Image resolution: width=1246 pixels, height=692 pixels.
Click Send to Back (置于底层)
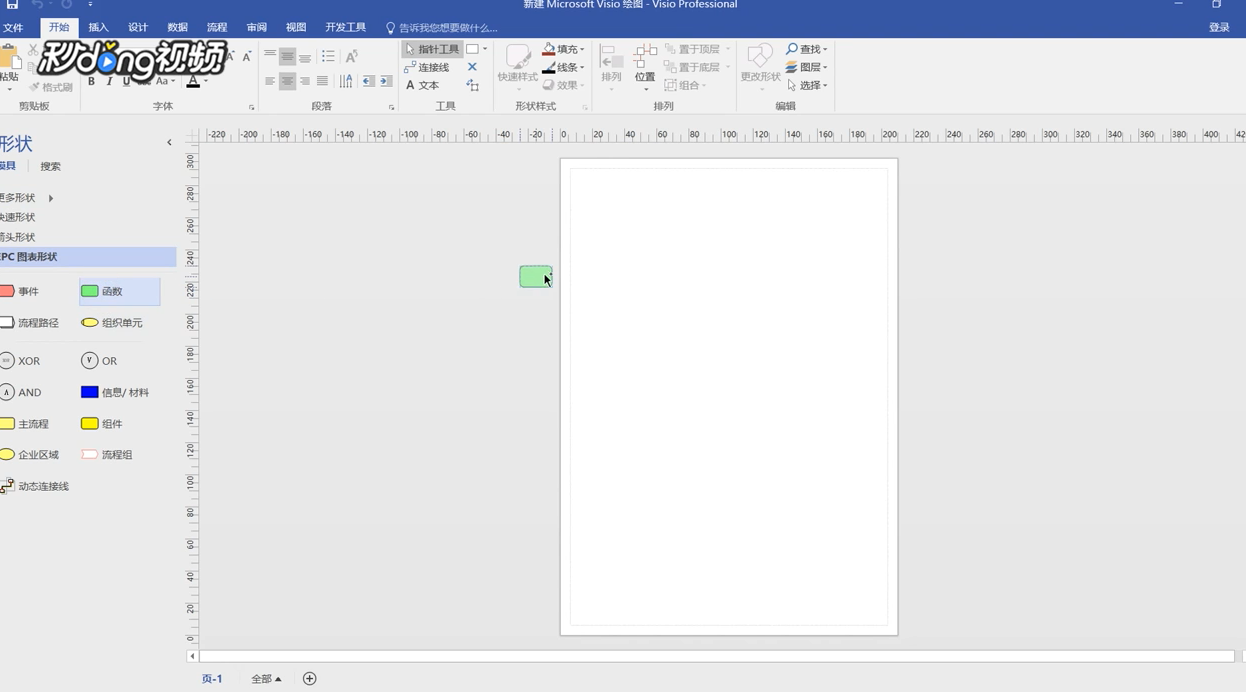point(697,67)
